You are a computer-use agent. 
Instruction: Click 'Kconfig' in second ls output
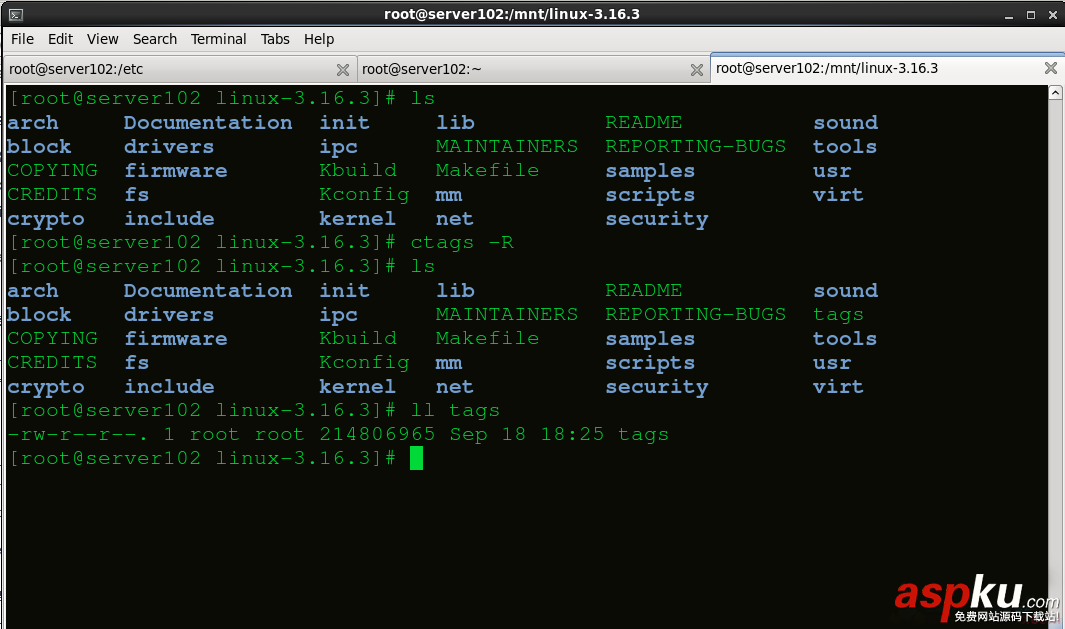[x=364, y=363]
